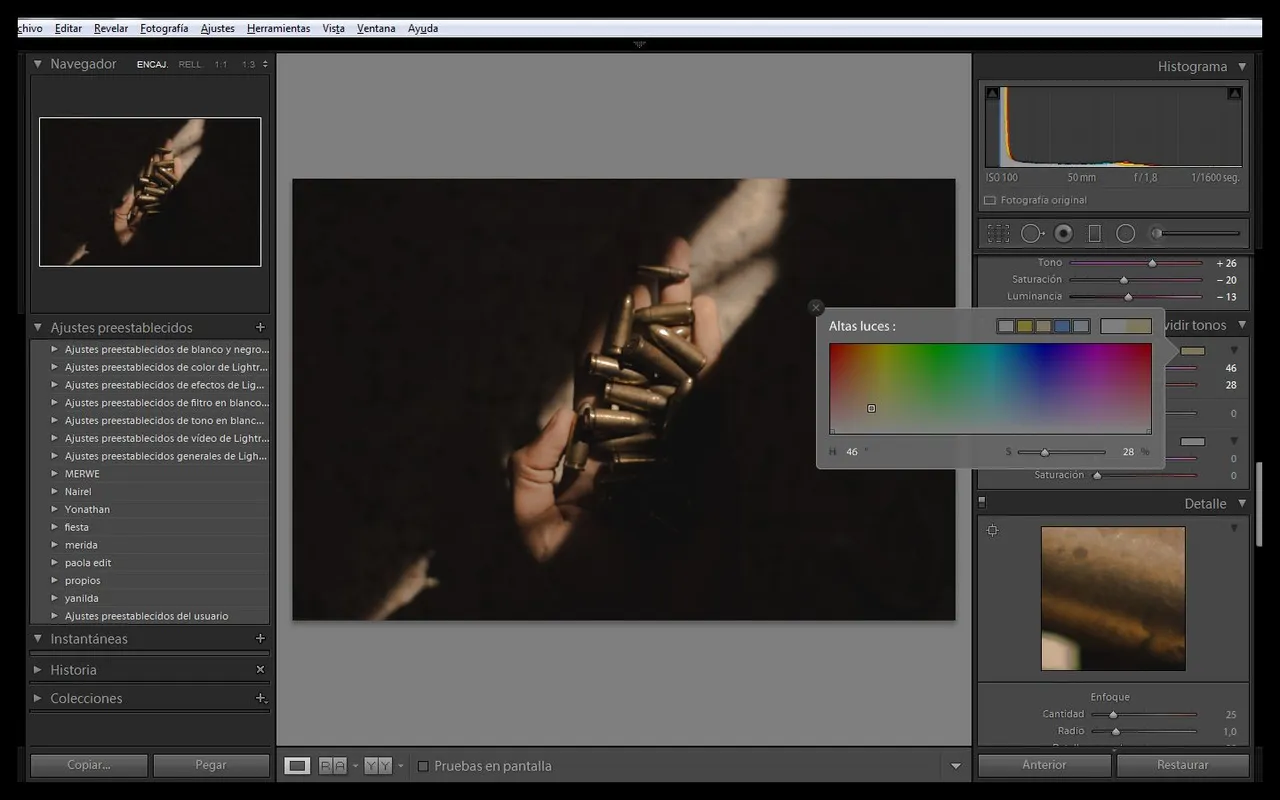Adjust the S saturation slider in color picker
1280x800 pixels.
click(x=1045, y=452)
